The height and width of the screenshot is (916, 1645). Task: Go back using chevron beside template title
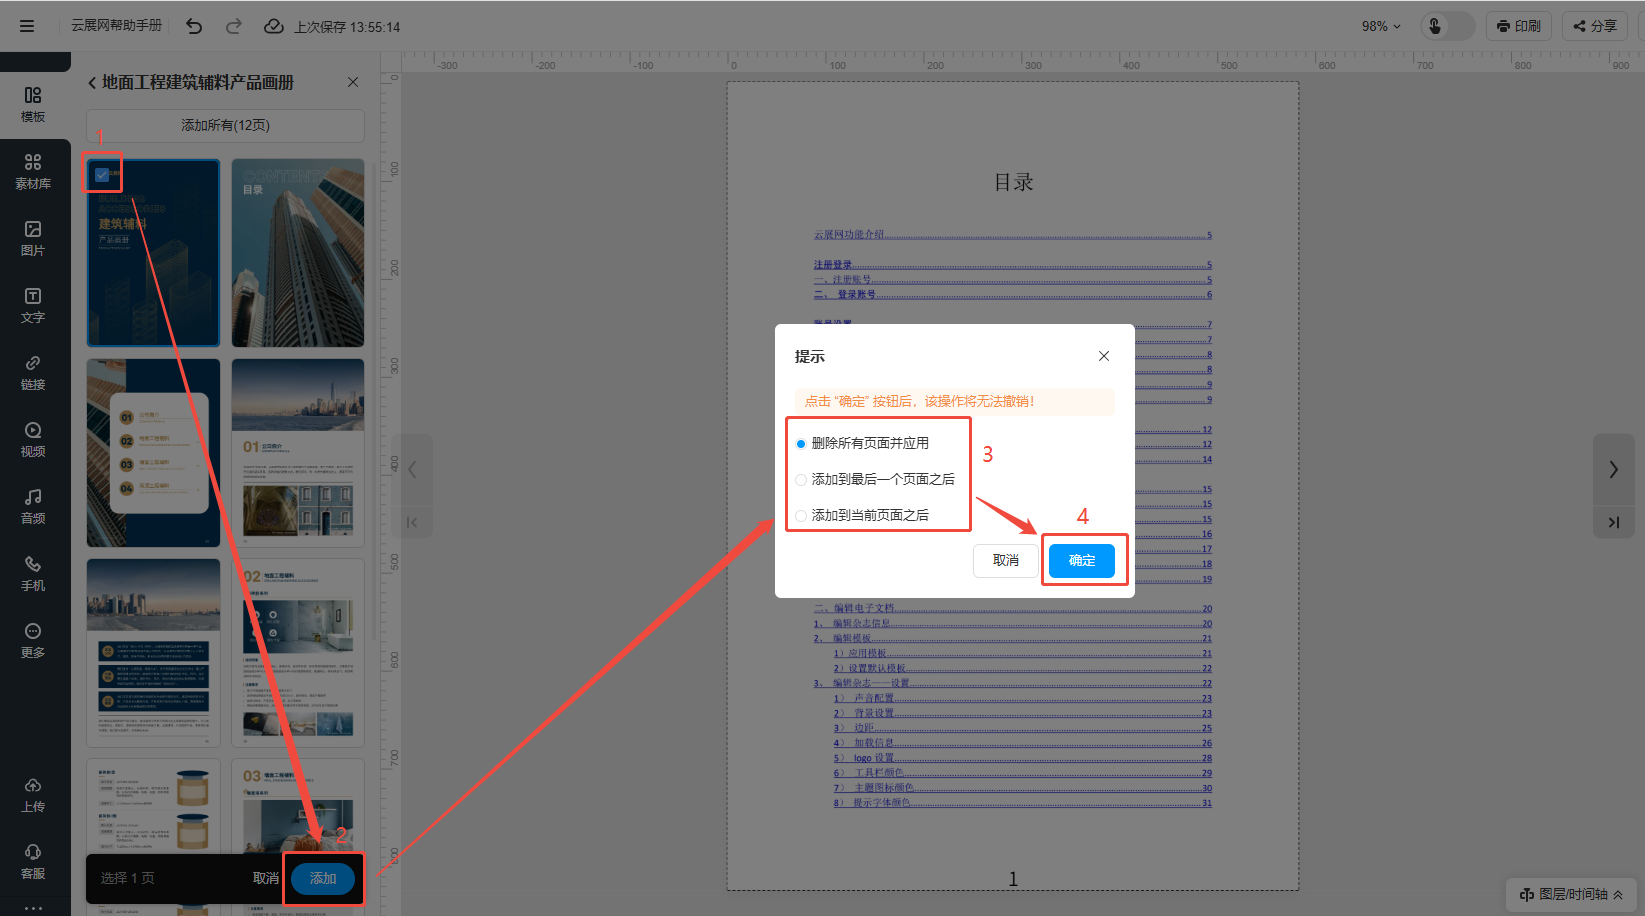click(92, 83)
